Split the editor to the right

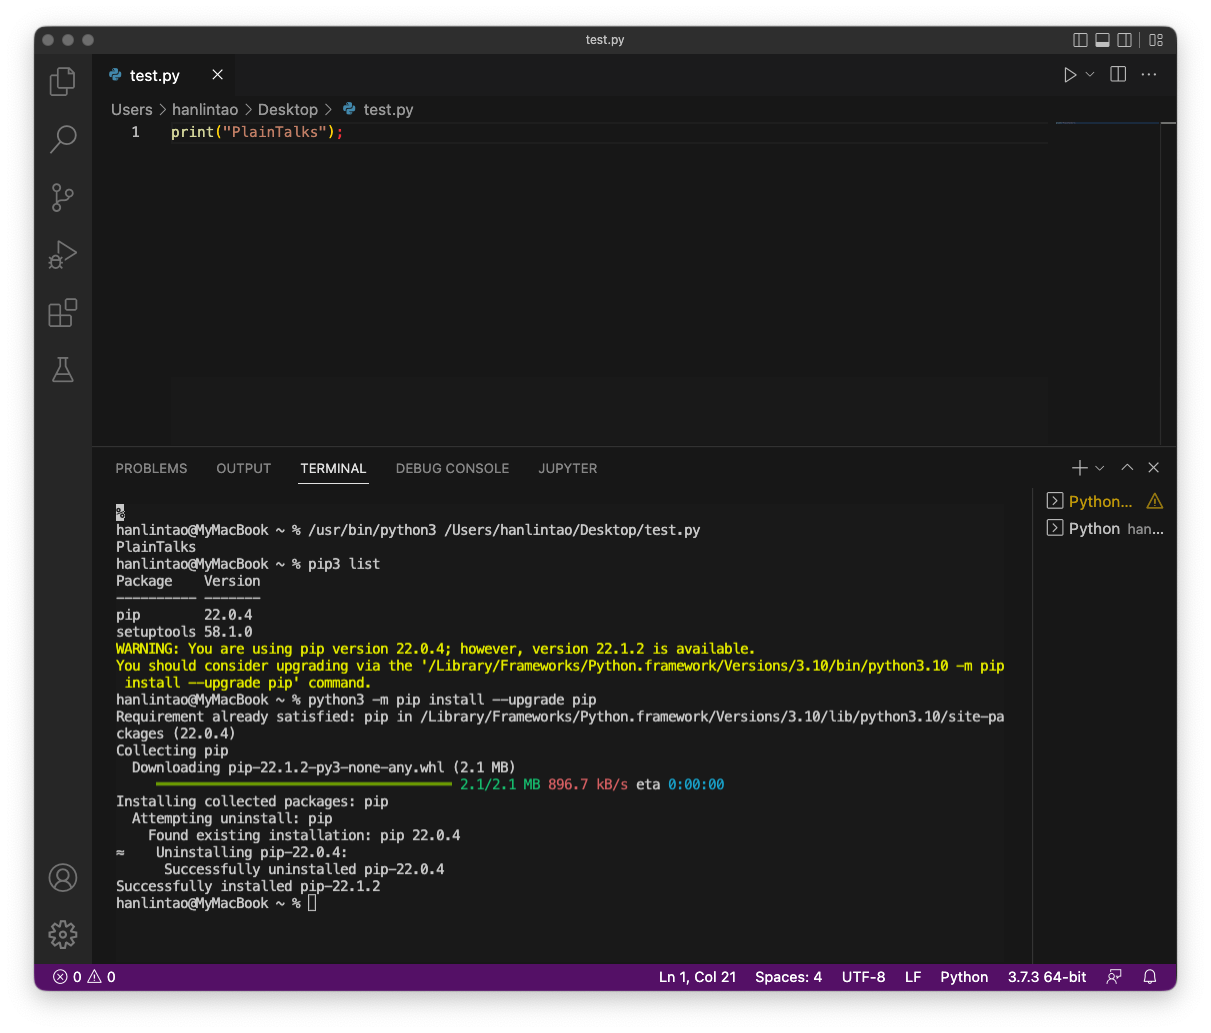[1118, 75]
